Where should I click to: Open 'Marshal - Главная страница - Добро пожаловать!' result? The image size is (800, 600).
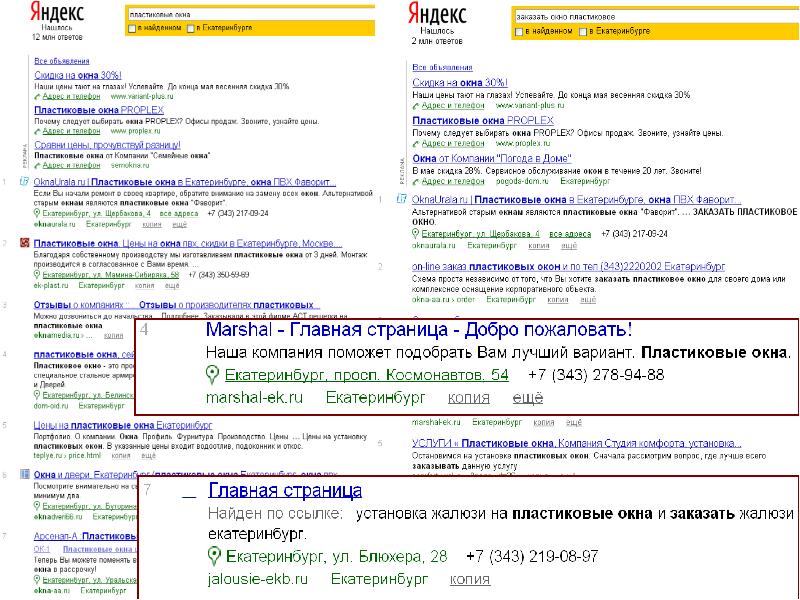[x=419, y=330]
